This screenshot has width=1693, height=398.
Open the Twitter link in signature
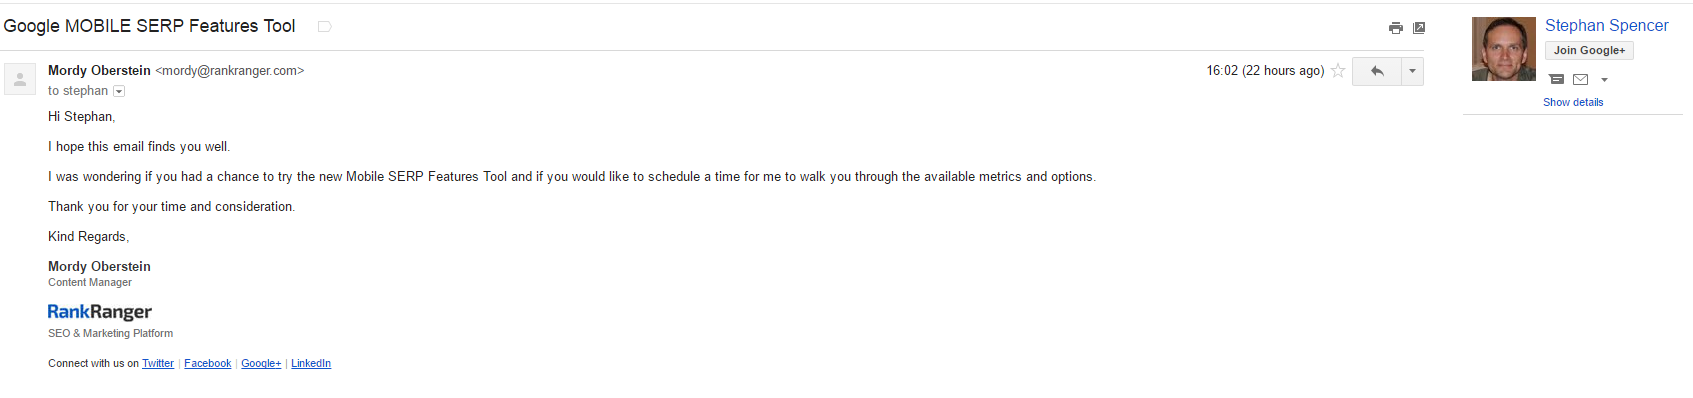click(x=158, y=363)
